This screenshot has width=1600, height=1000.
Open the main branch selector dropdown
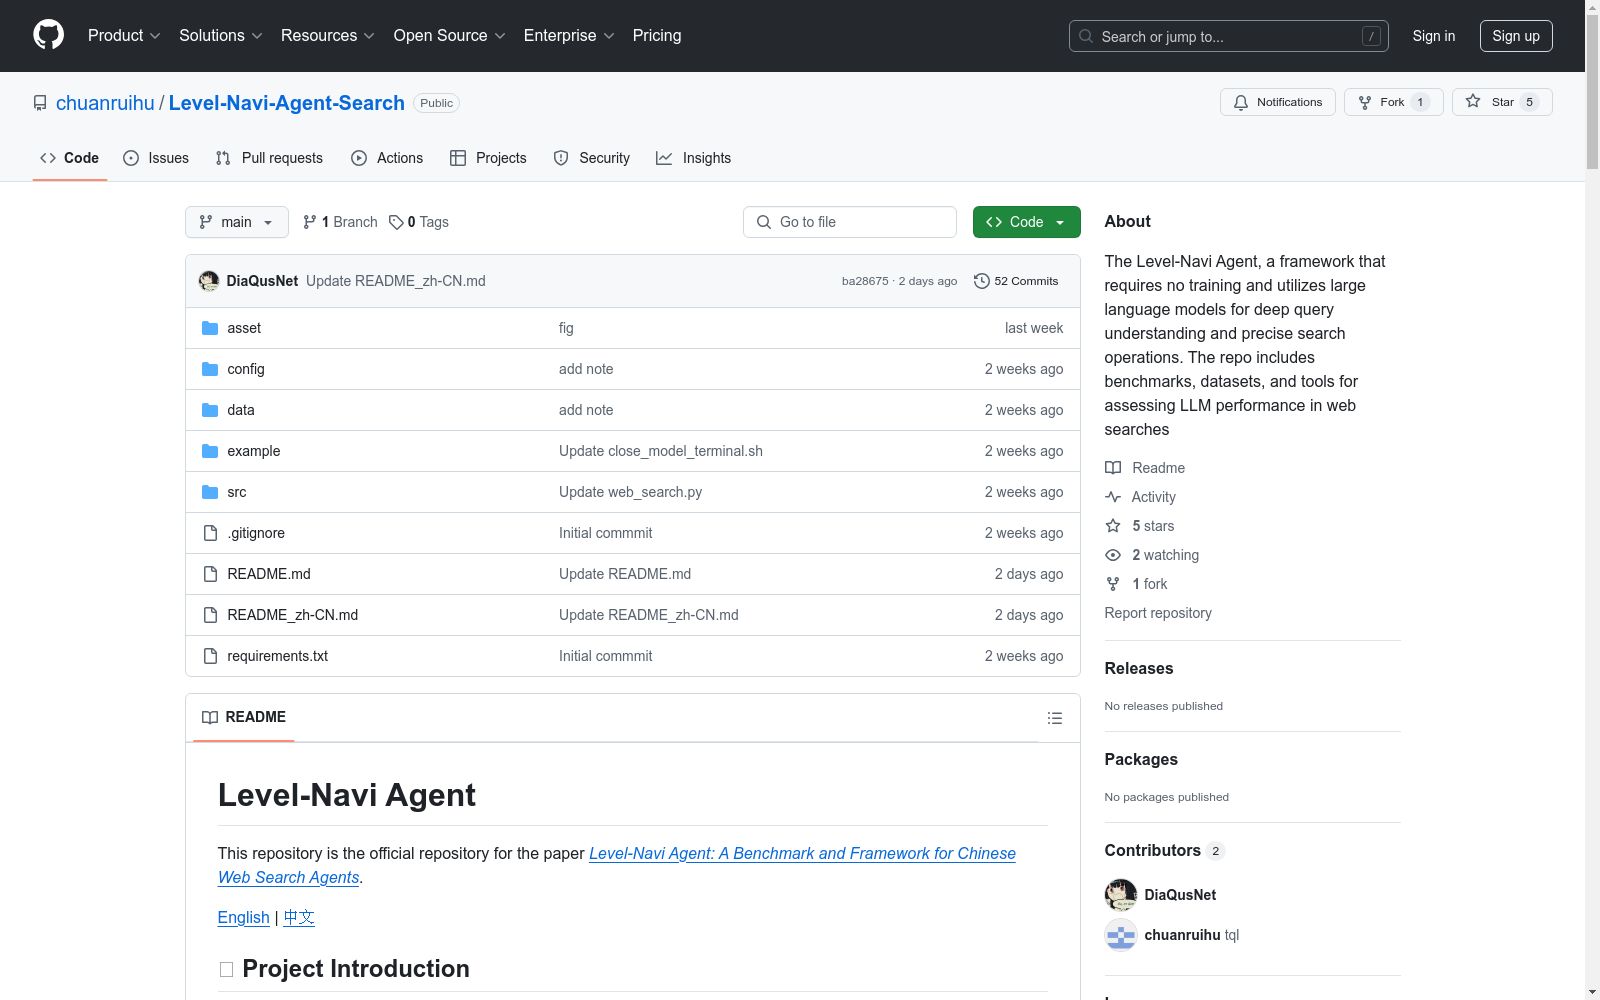(237, 222)
